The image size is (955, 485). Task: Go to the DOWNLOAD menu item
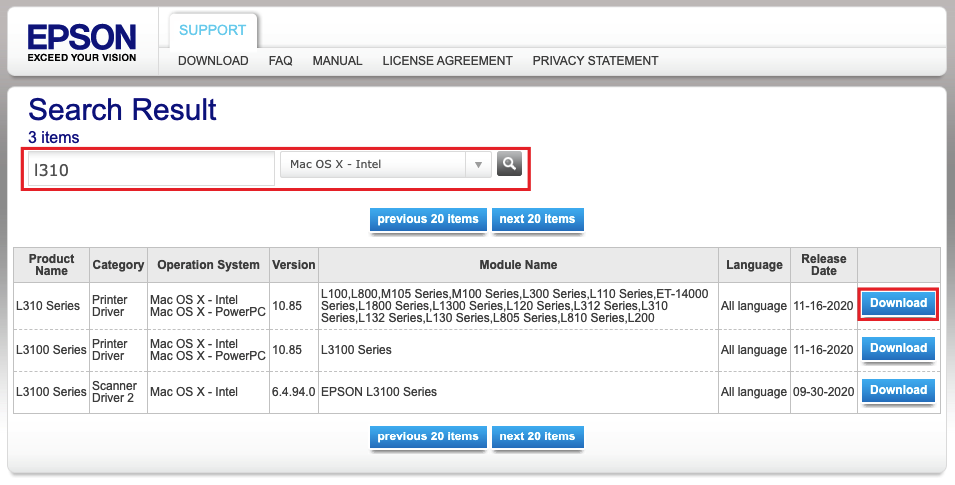(x=213, y=61)
